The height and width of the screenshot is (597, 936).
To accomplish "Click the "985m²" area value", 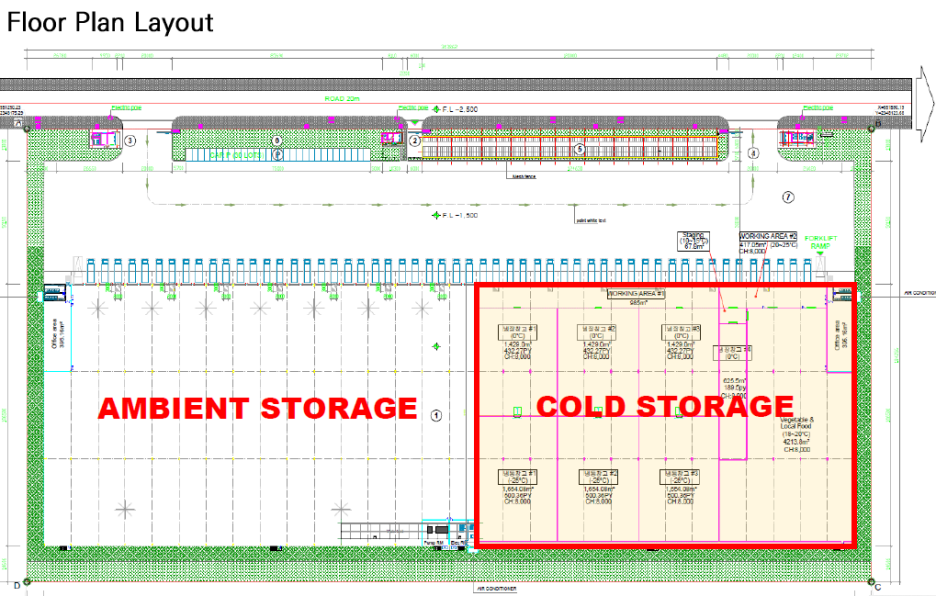I will [638, 303].
